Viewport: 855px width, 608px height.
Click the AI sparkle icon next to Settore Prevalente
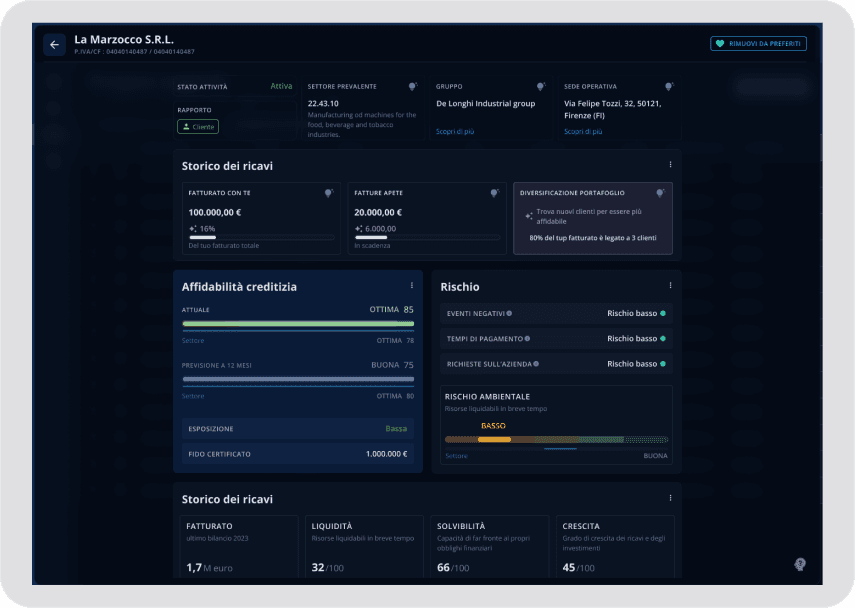tap(413, 87)
